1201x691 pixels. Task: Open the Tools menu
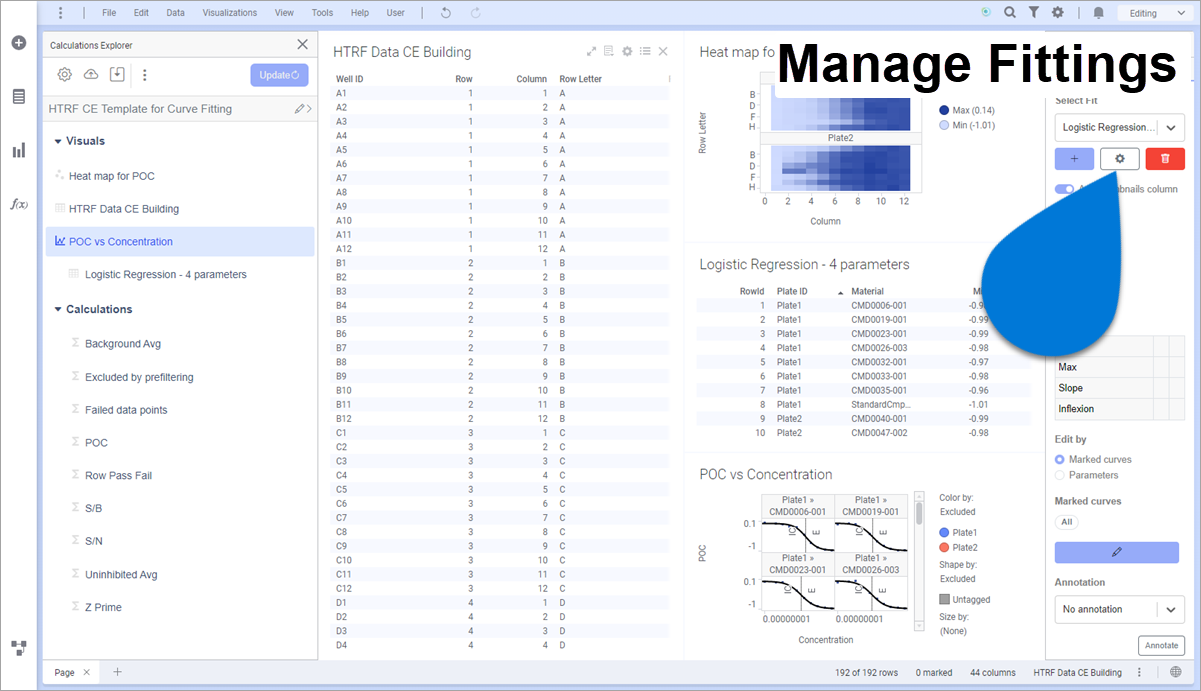pos(322,13)
